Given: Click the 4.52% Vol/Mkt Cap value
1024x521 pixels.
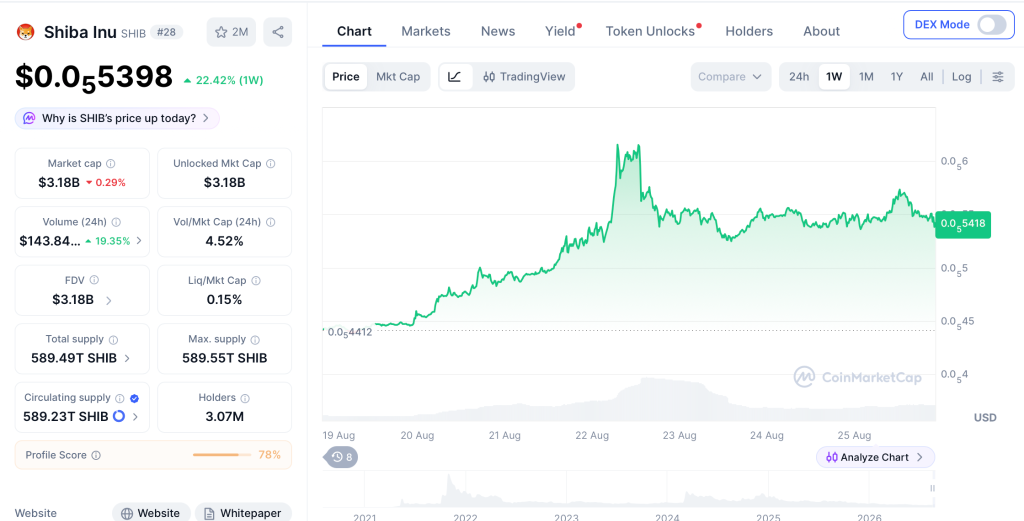Looking at the screenshot, I should coord(225,241).
